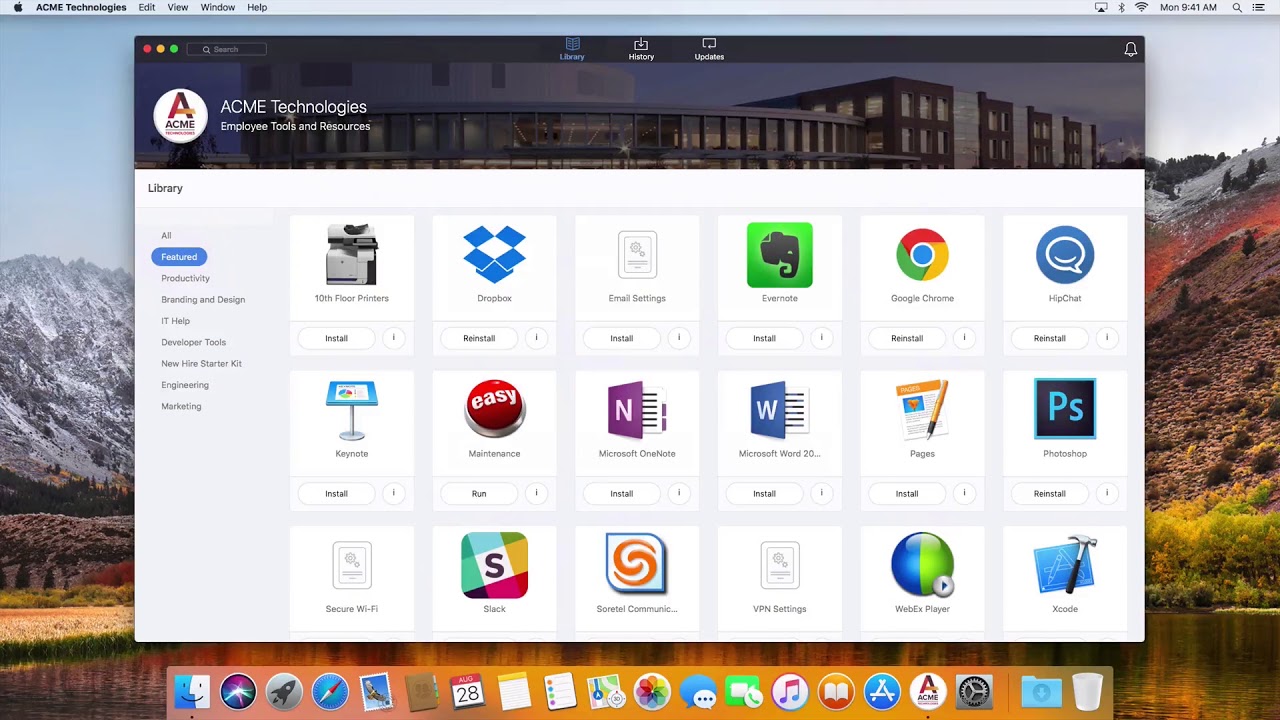Reinstall HipChat
Viewport: 1280px width, 720px height.
(x=1050, y=338)
